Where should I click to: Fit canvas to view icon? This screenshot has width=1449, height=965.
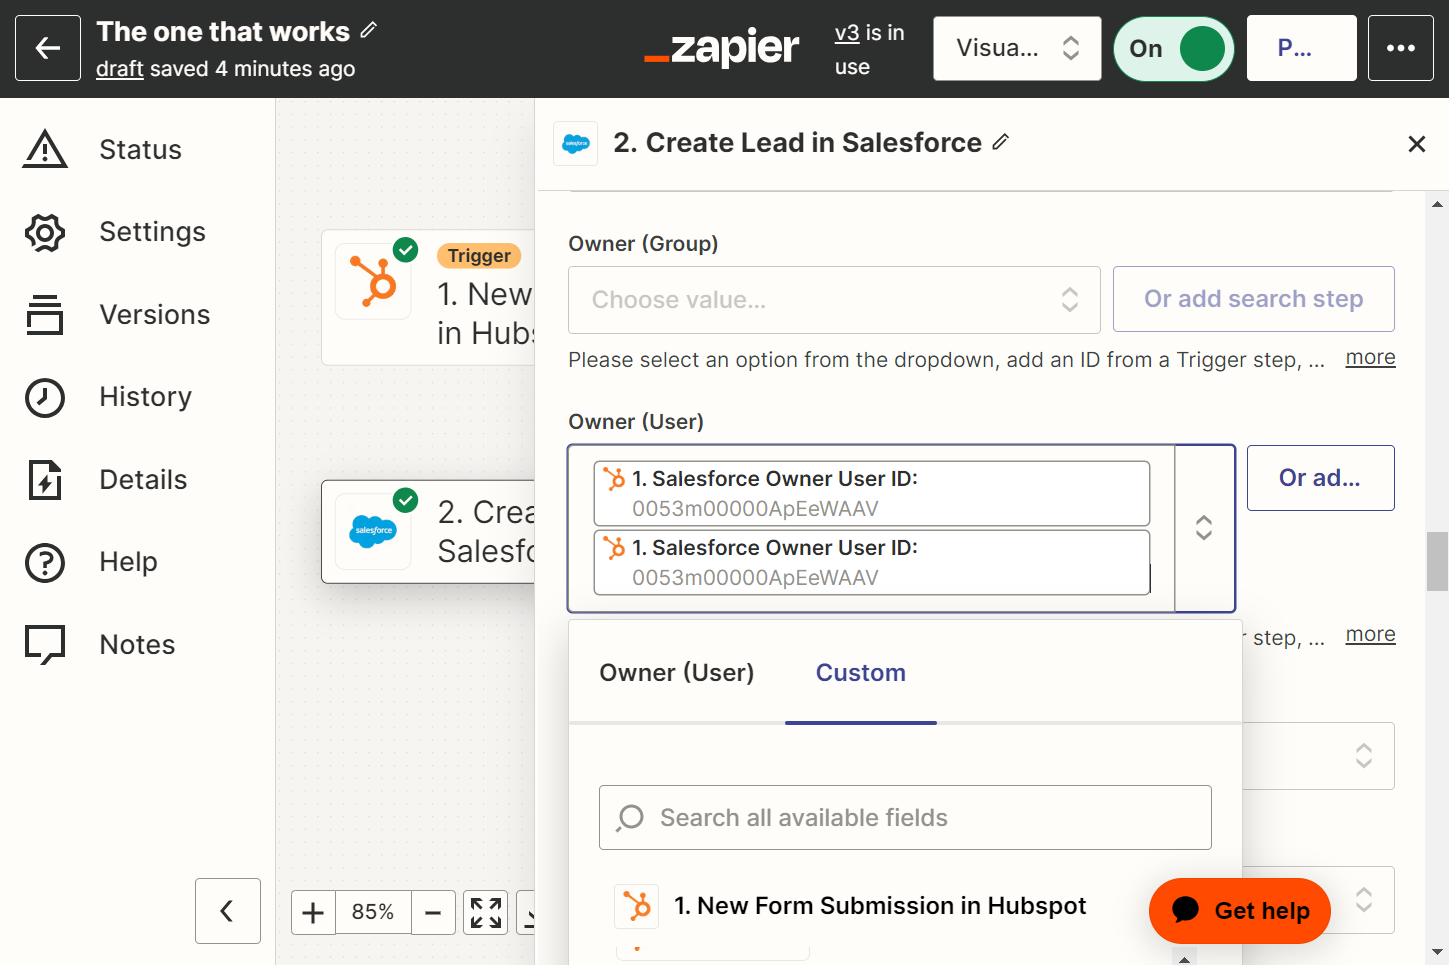point(486,912)
